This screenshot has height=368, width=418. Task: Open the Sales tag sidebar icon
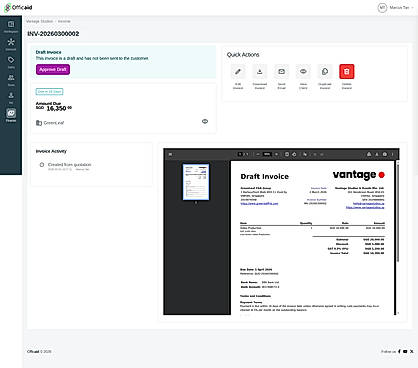pos(11,62)
